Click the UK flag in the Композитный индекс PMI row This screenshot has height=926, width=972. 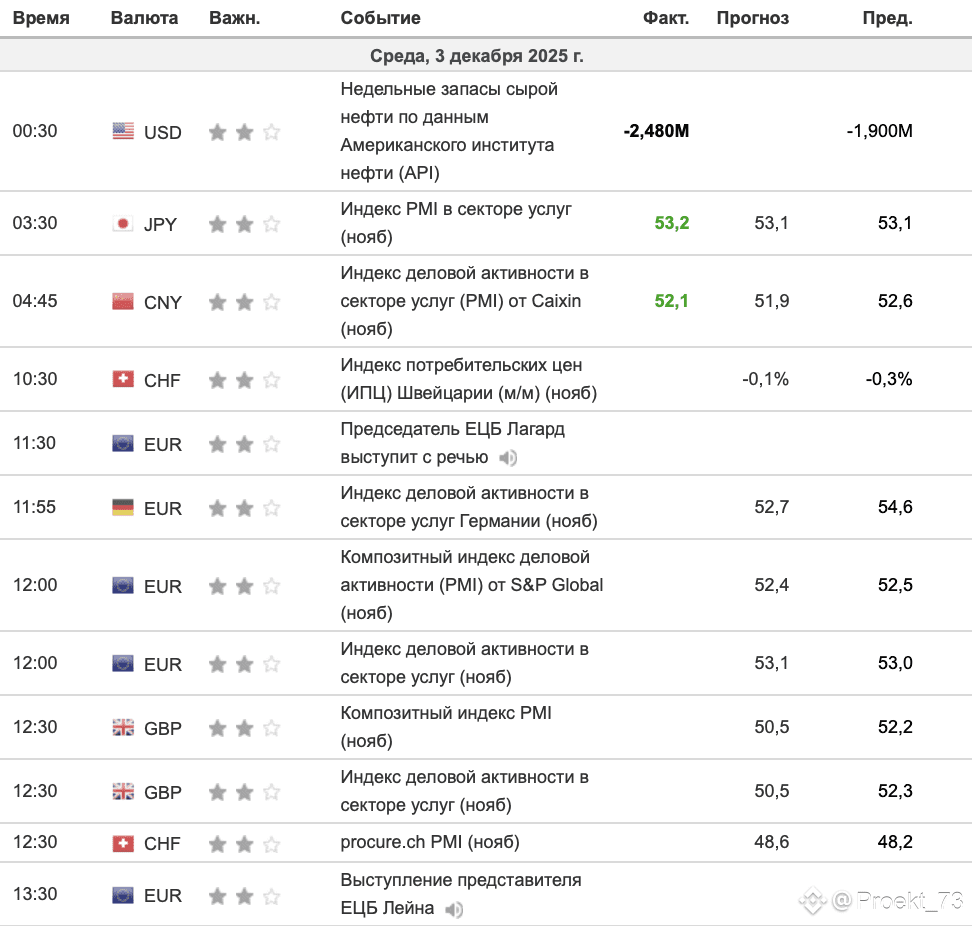click(123, 727)
